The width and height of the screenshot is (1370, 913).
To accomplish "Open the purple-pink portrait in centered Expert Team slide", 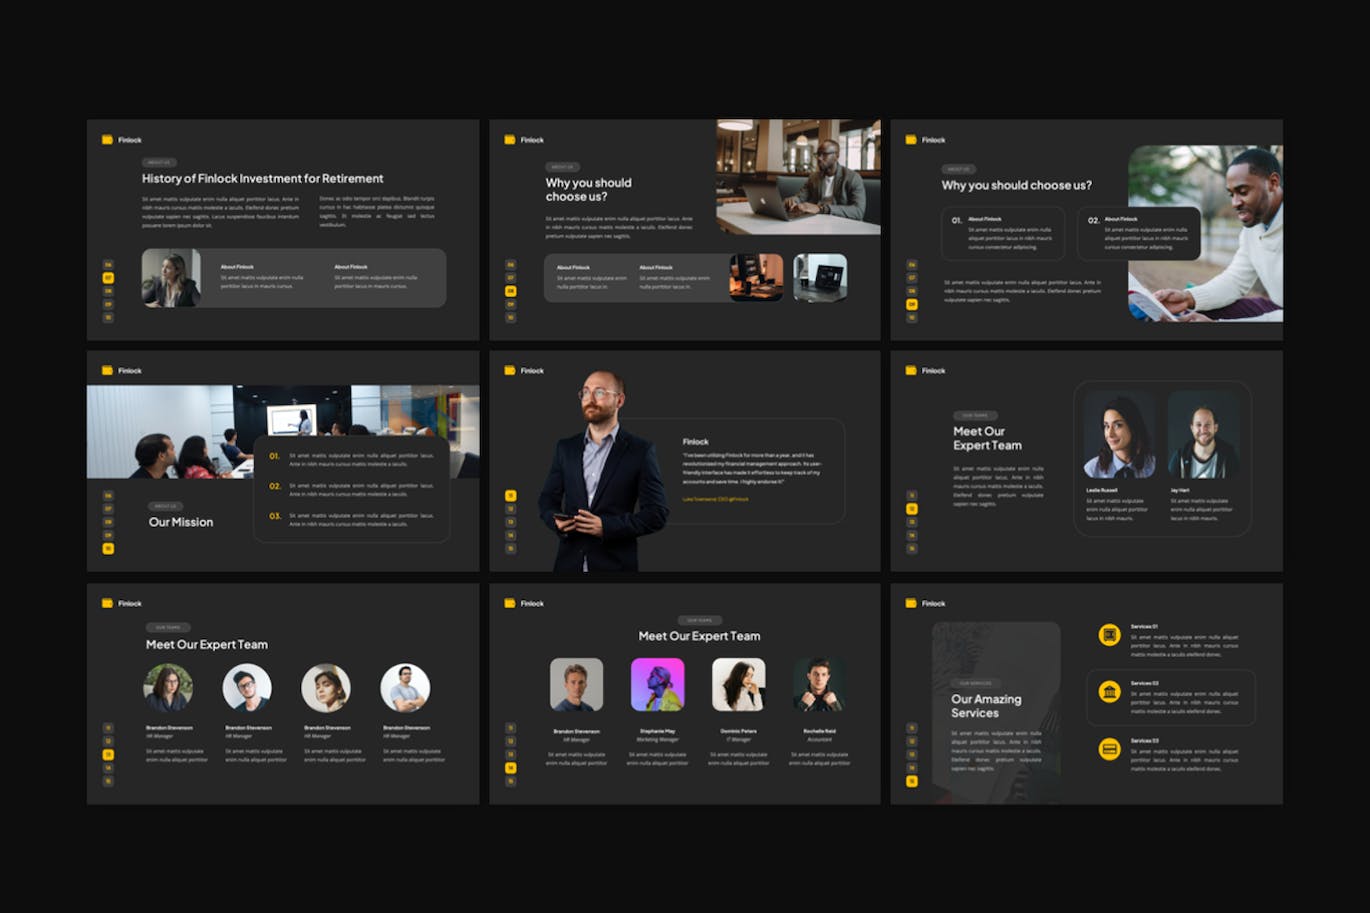I will point(657,685).
